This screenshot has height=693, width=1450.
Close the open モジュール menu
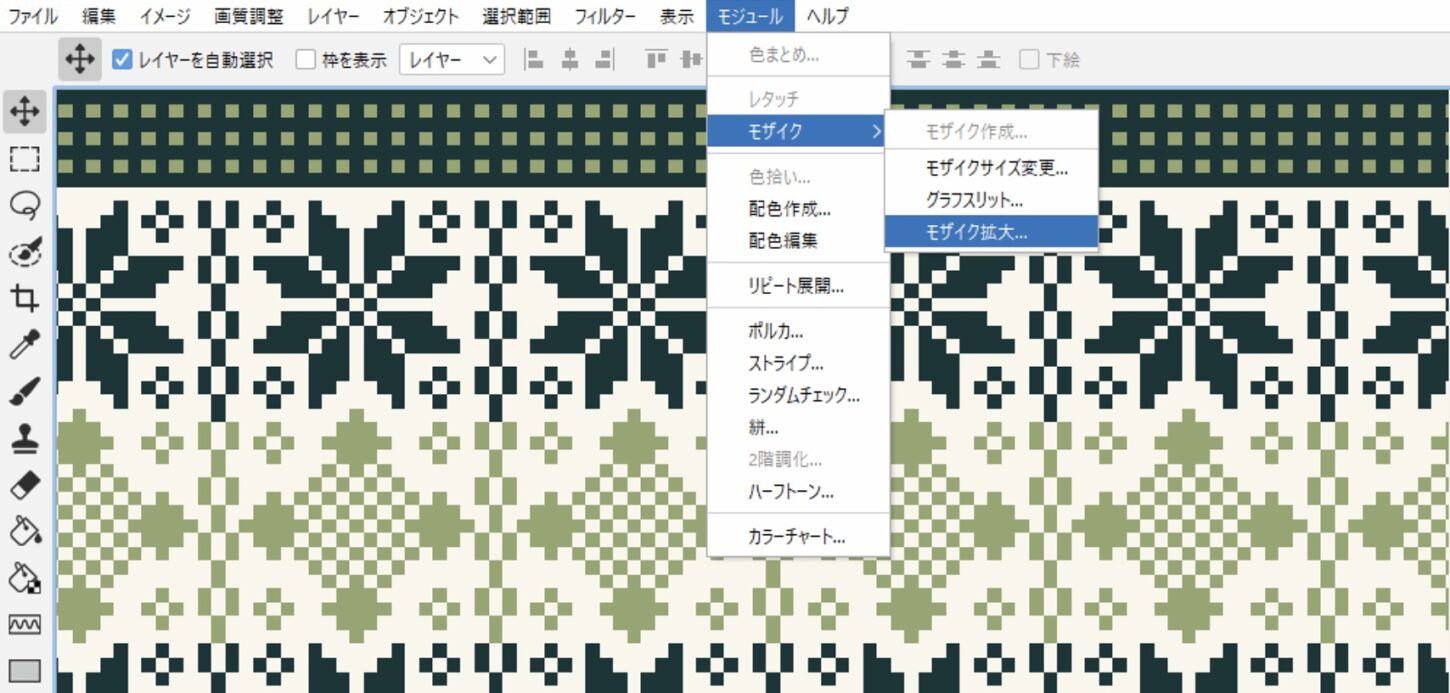[x=750, y=16]
